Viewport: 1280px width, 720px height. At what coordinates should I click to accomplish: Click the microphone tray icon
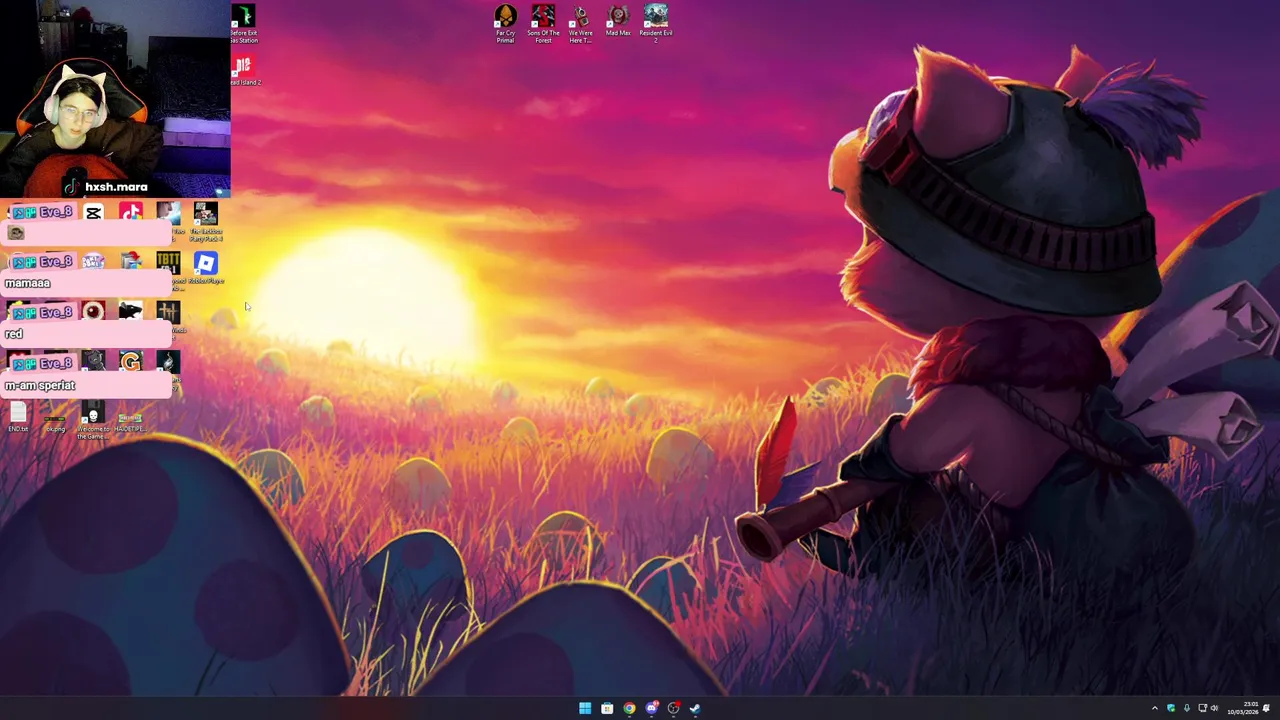[1187, 709]
